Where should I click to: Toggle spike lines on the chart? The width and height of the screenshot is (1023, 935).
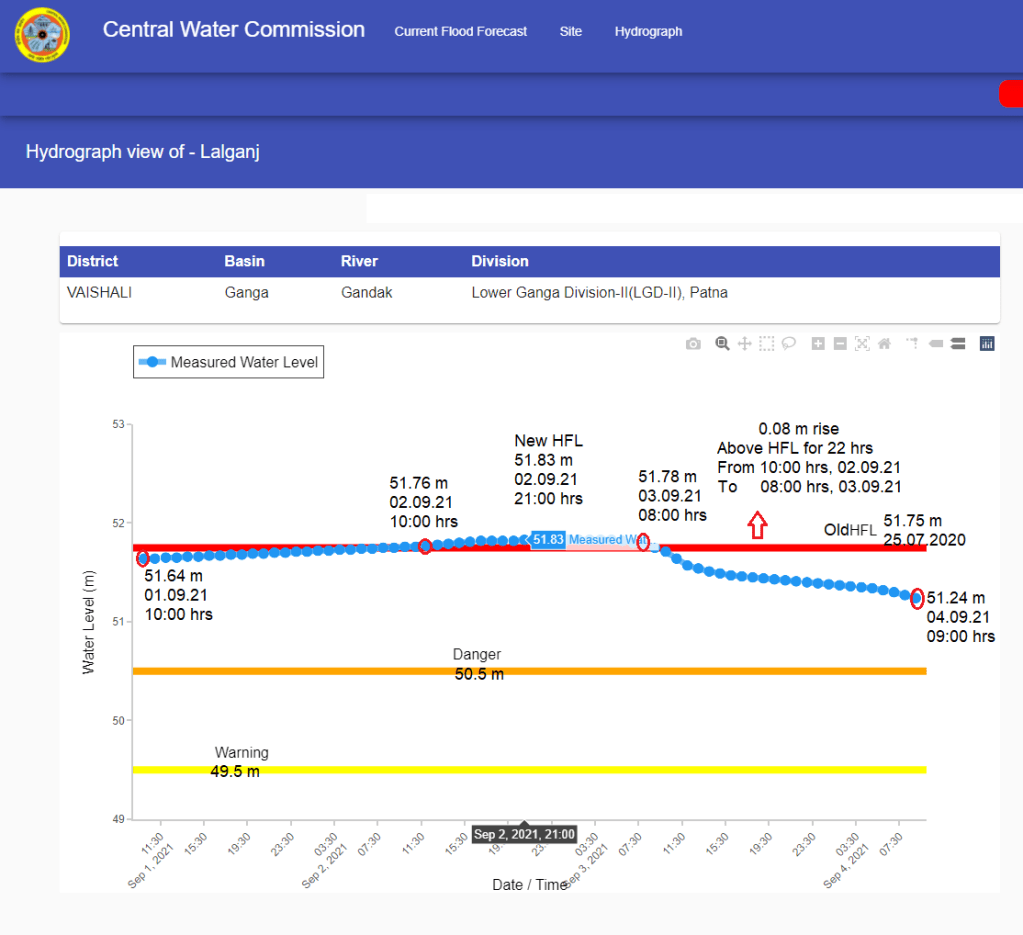pyautogui.click(x=912, y=344)
